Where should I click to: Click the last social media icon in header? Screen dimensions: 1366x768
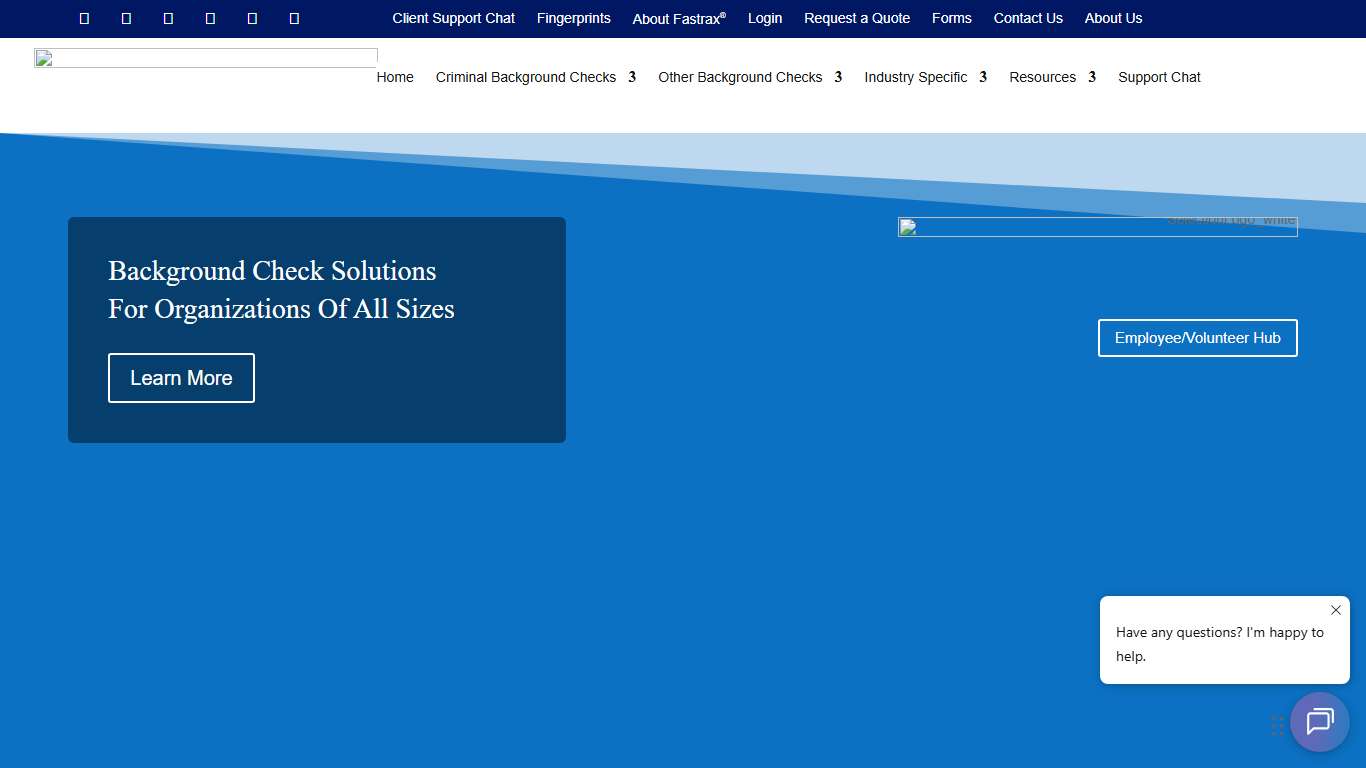click(x=294, y=18)
